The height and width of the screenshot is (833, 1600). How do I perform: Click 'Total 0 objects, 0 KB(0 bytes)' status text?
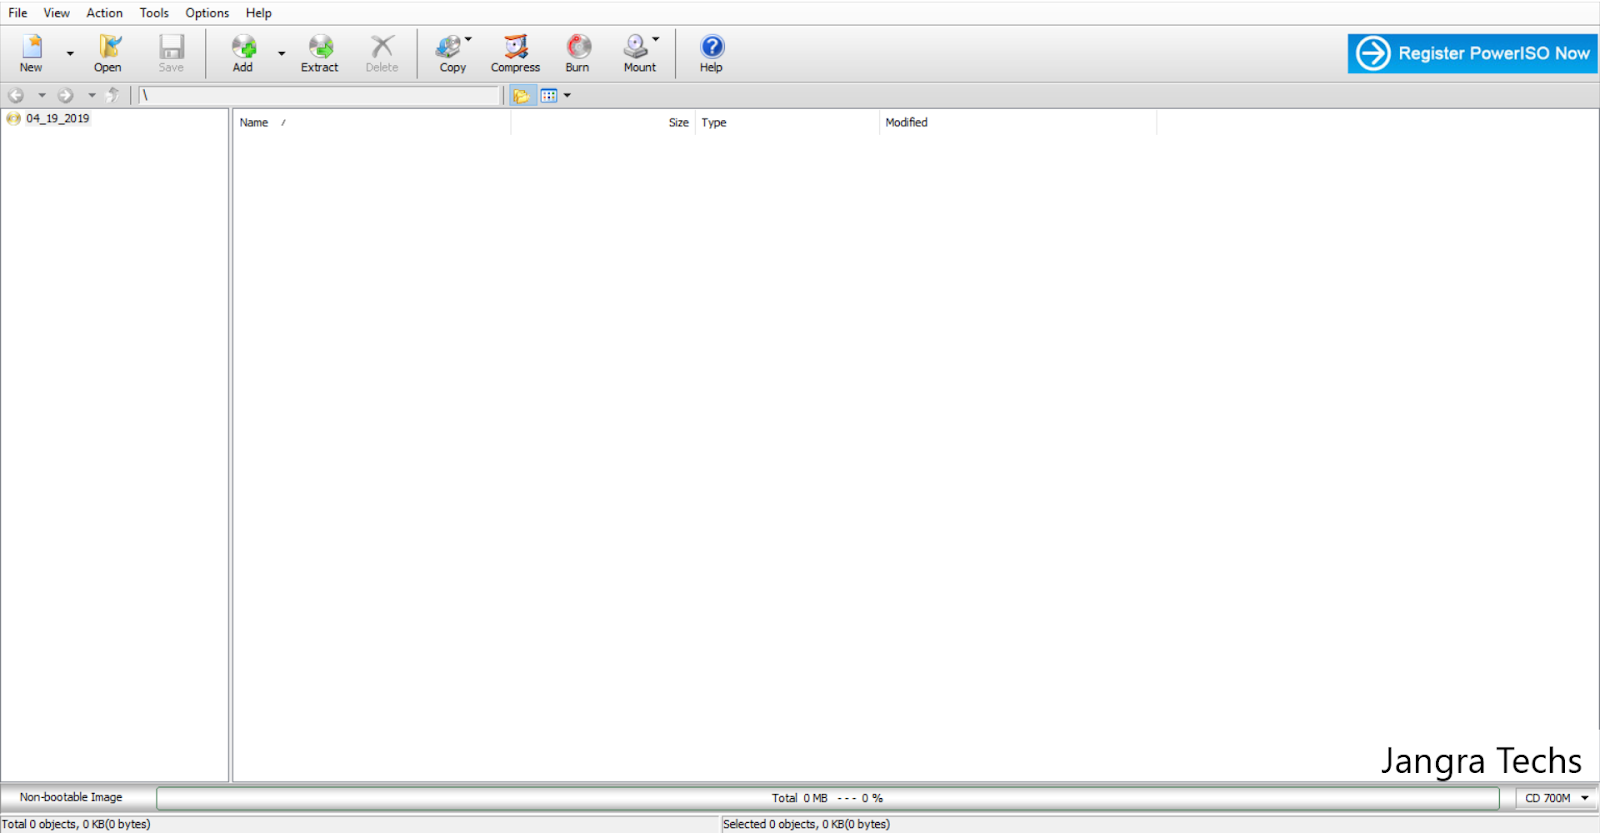[x=76, y=824]
